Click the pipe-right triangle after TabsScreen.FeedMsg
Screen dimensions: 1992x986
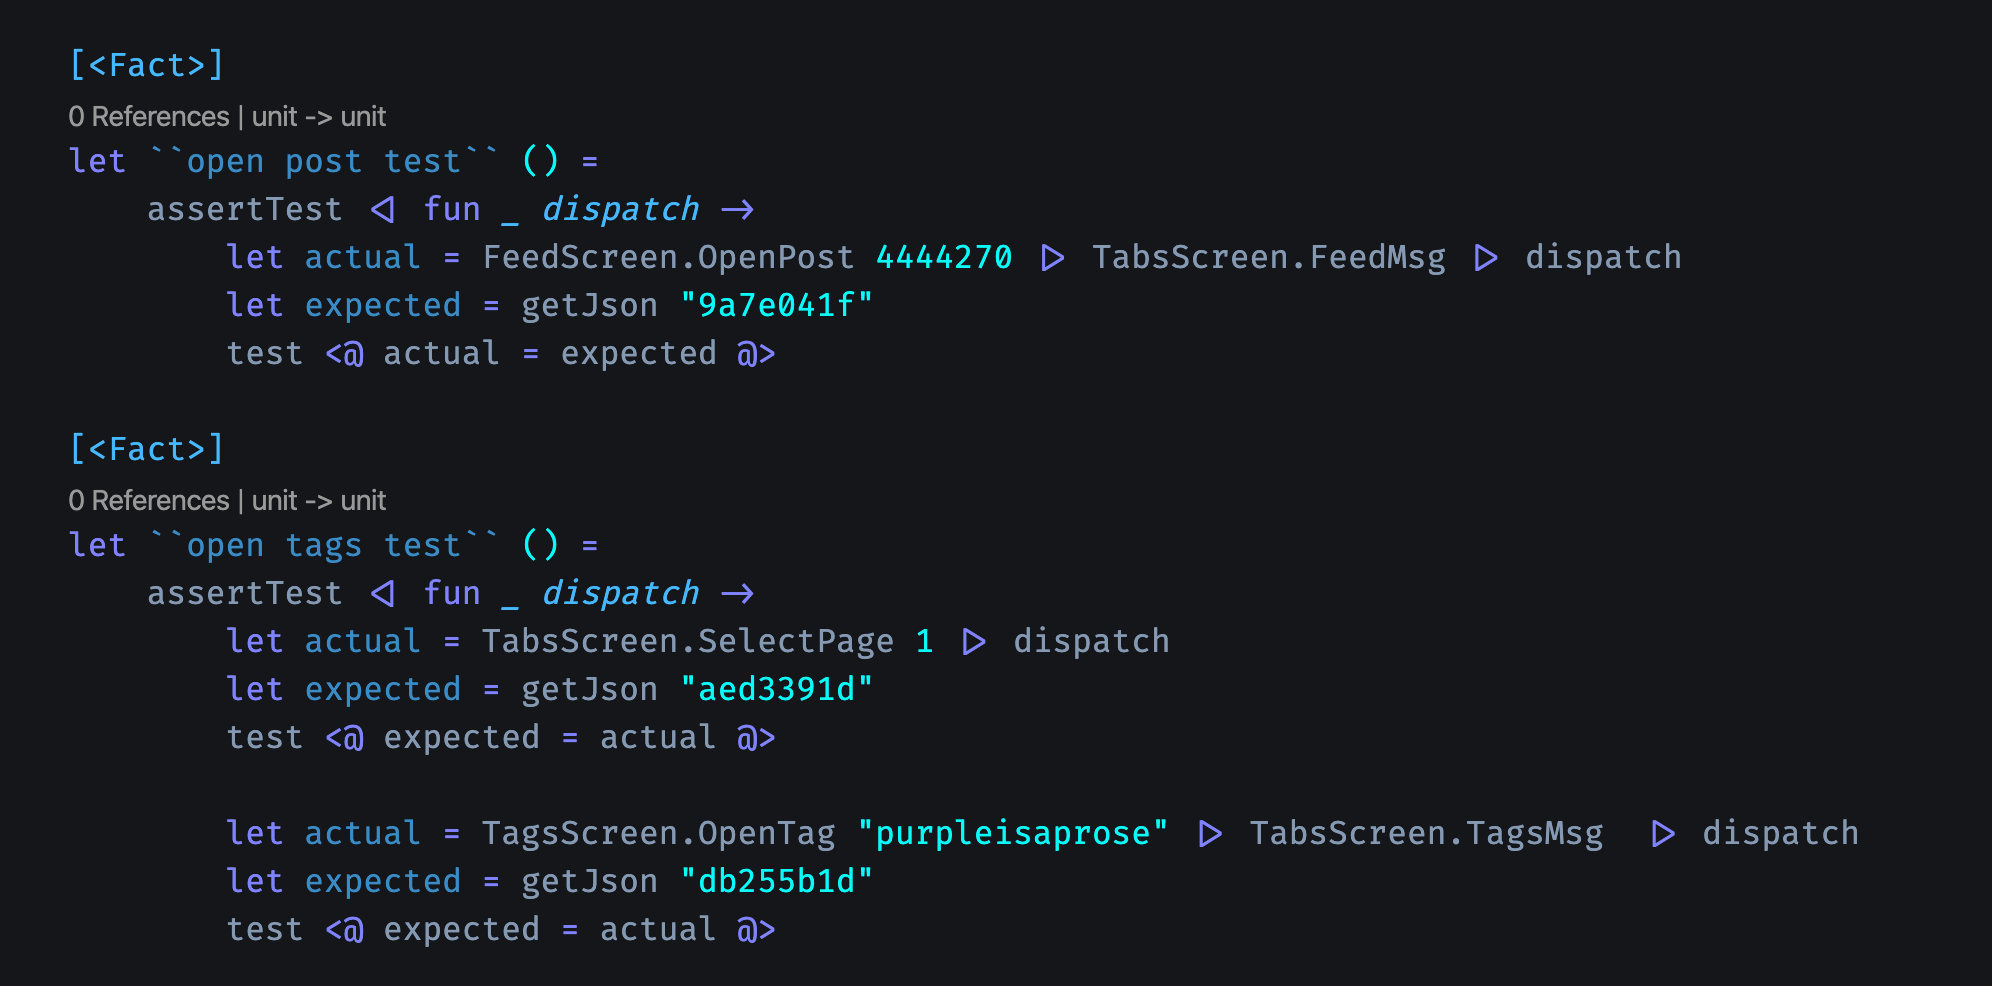tap(1486, 258)
